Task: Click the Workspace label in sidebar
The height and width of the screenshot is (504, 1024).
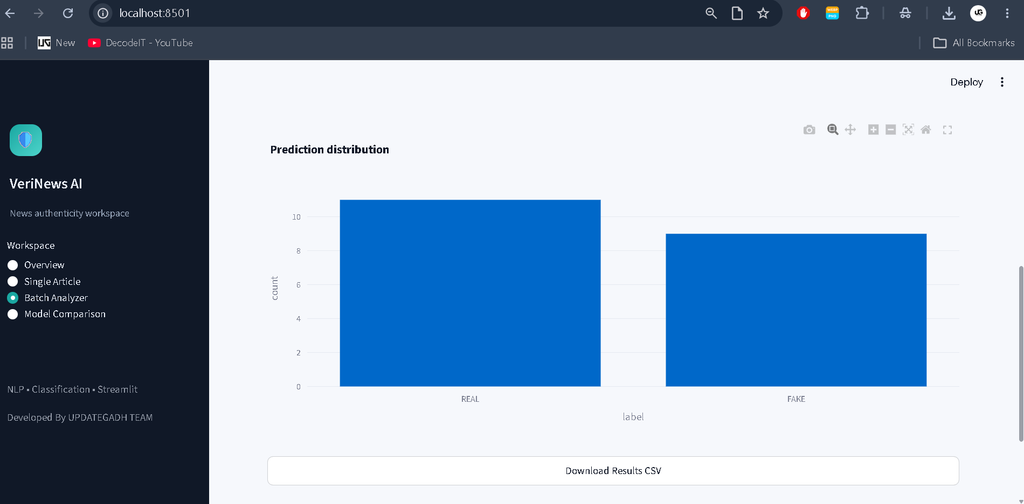Action: [31, 245]
